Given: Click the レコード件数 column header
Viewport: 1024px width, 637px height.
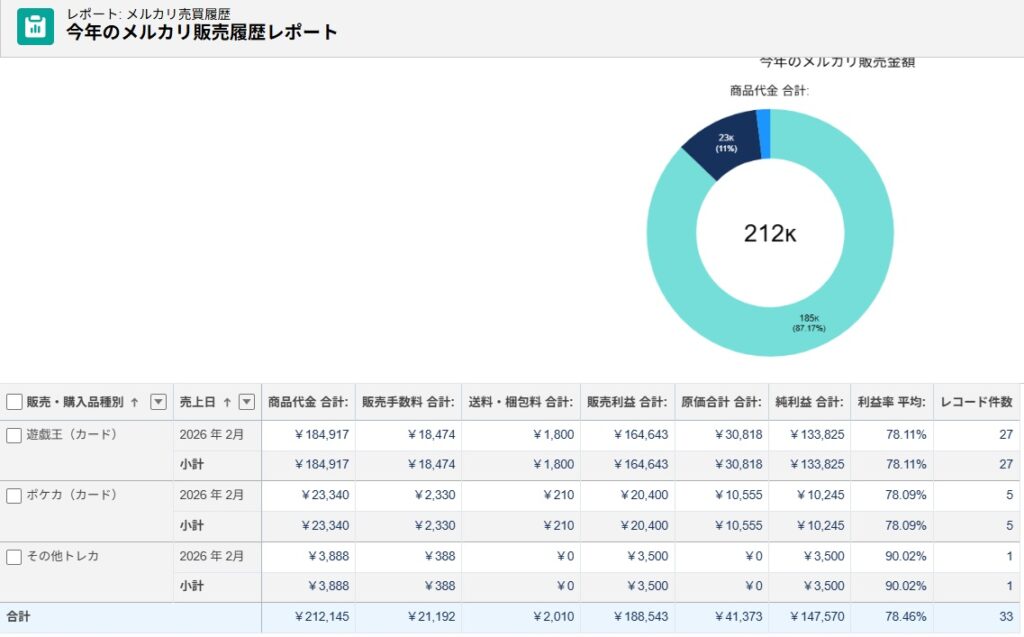Looking at the screenshot, I should 976,402.
